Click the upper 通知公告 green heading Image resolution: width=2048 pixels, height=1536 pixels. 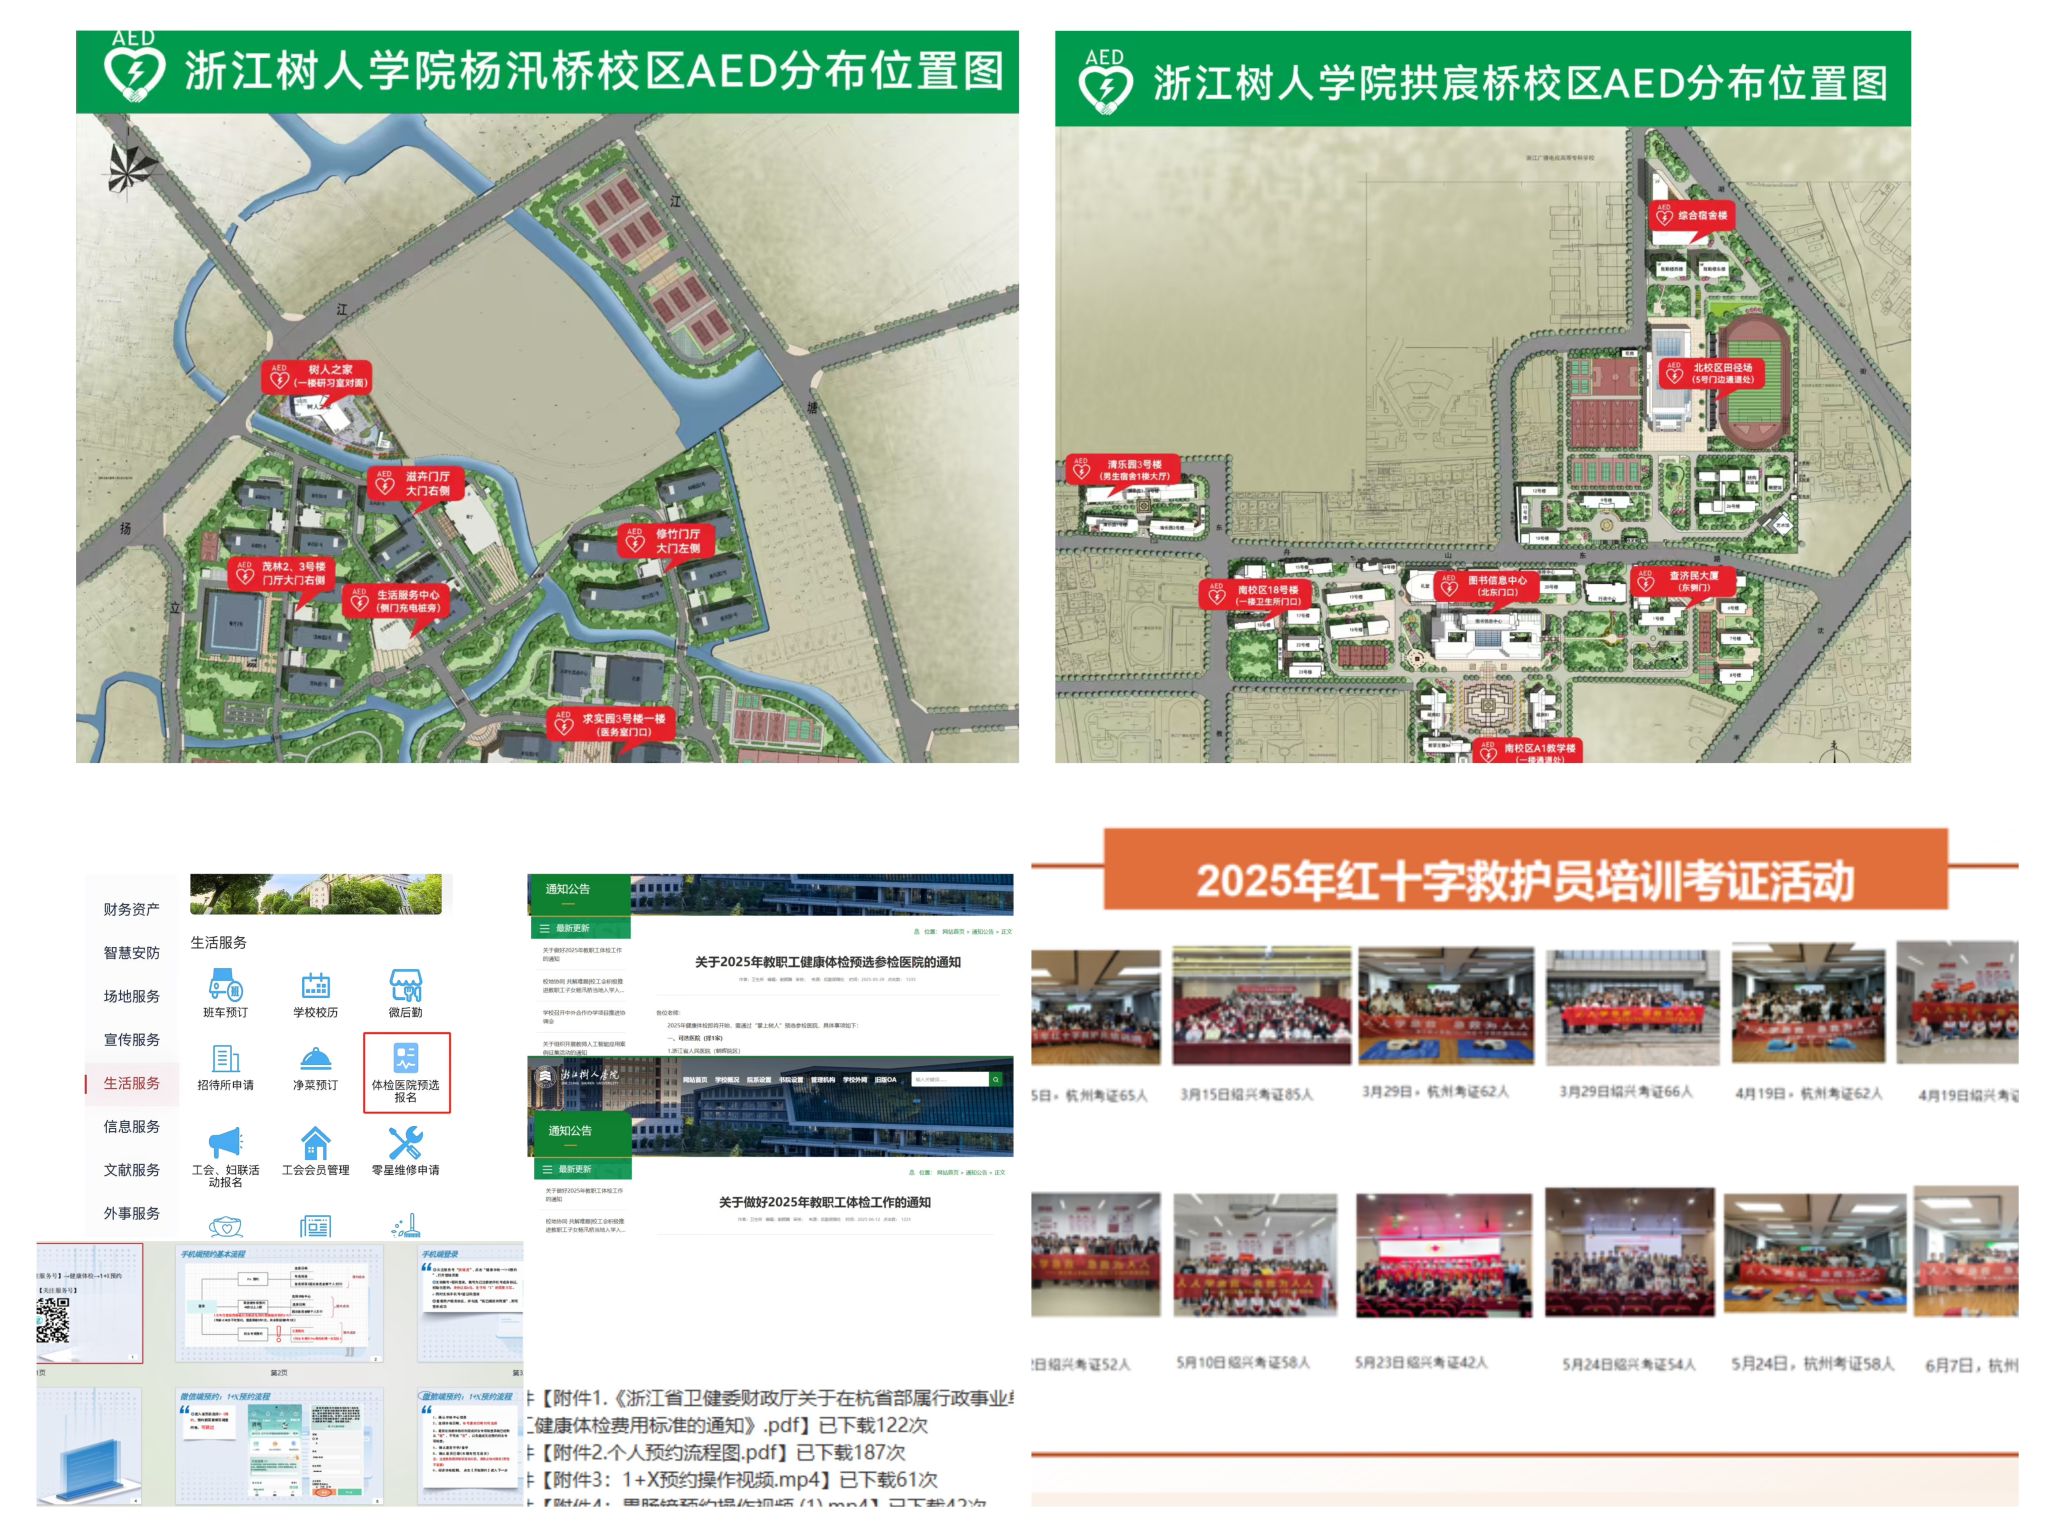pyautogui.click(x=568, y=889)
